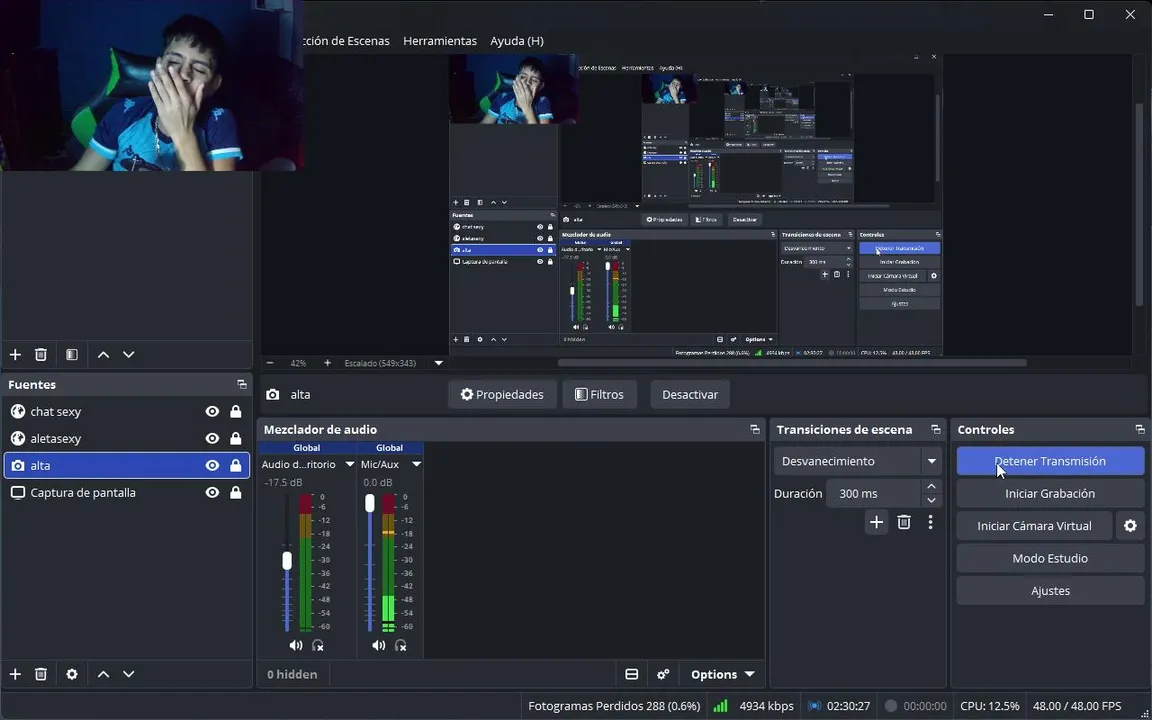Open Filtros for alta source
1152x720 pixels.
click(x=599, y=395)
